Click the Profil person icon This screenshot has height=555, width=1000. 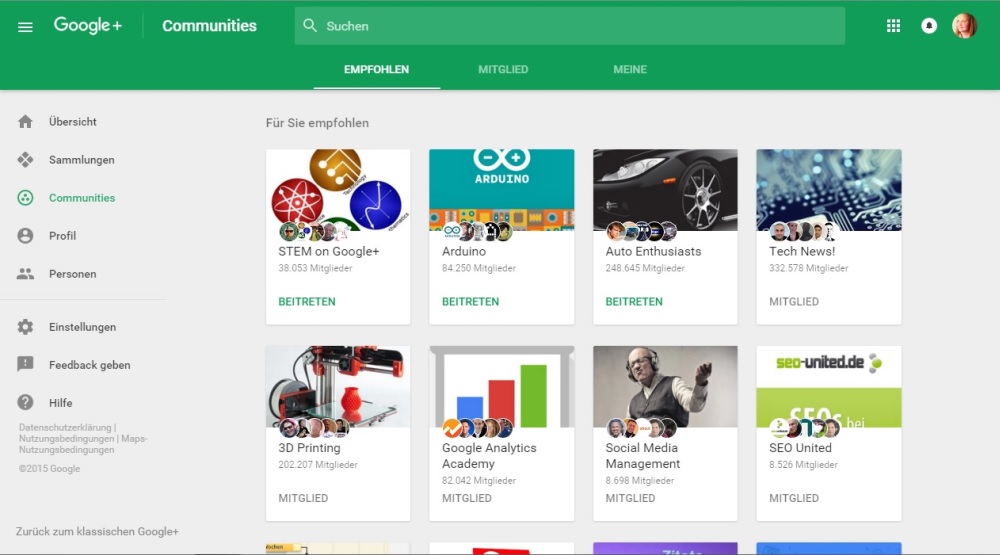pos(25,235)
